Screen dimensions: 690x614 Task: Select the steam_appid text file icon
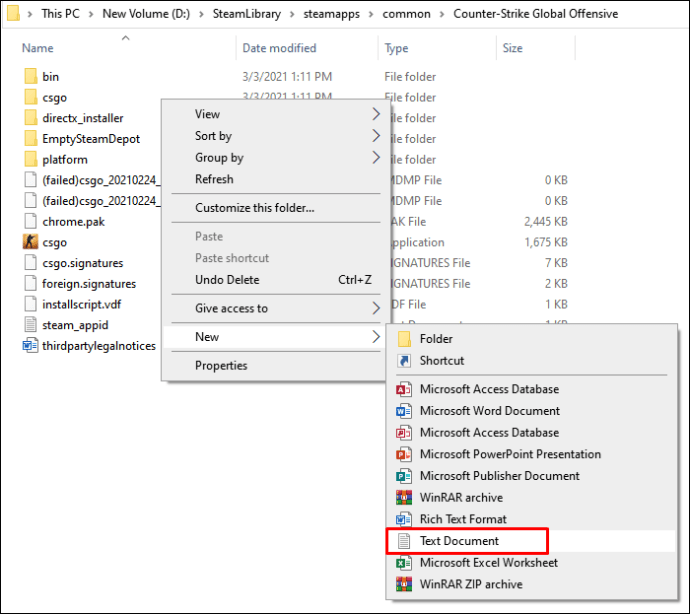click(30, 324)
